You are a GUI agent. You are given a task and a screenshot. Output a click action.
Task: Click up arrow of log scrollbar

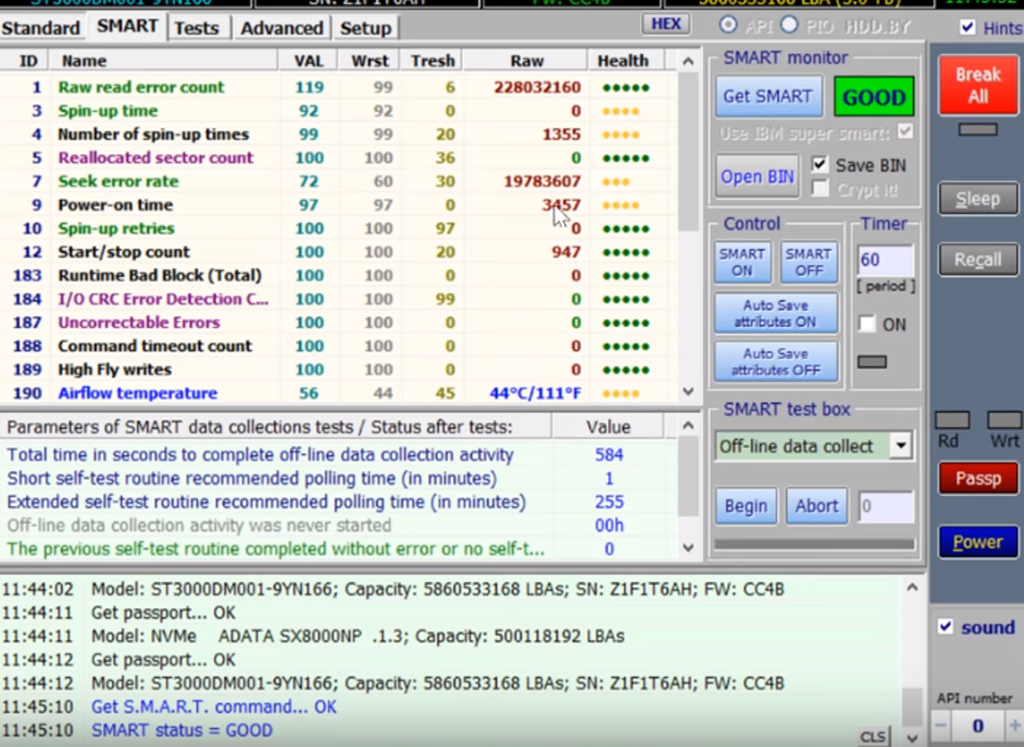[x=912, y=588]
